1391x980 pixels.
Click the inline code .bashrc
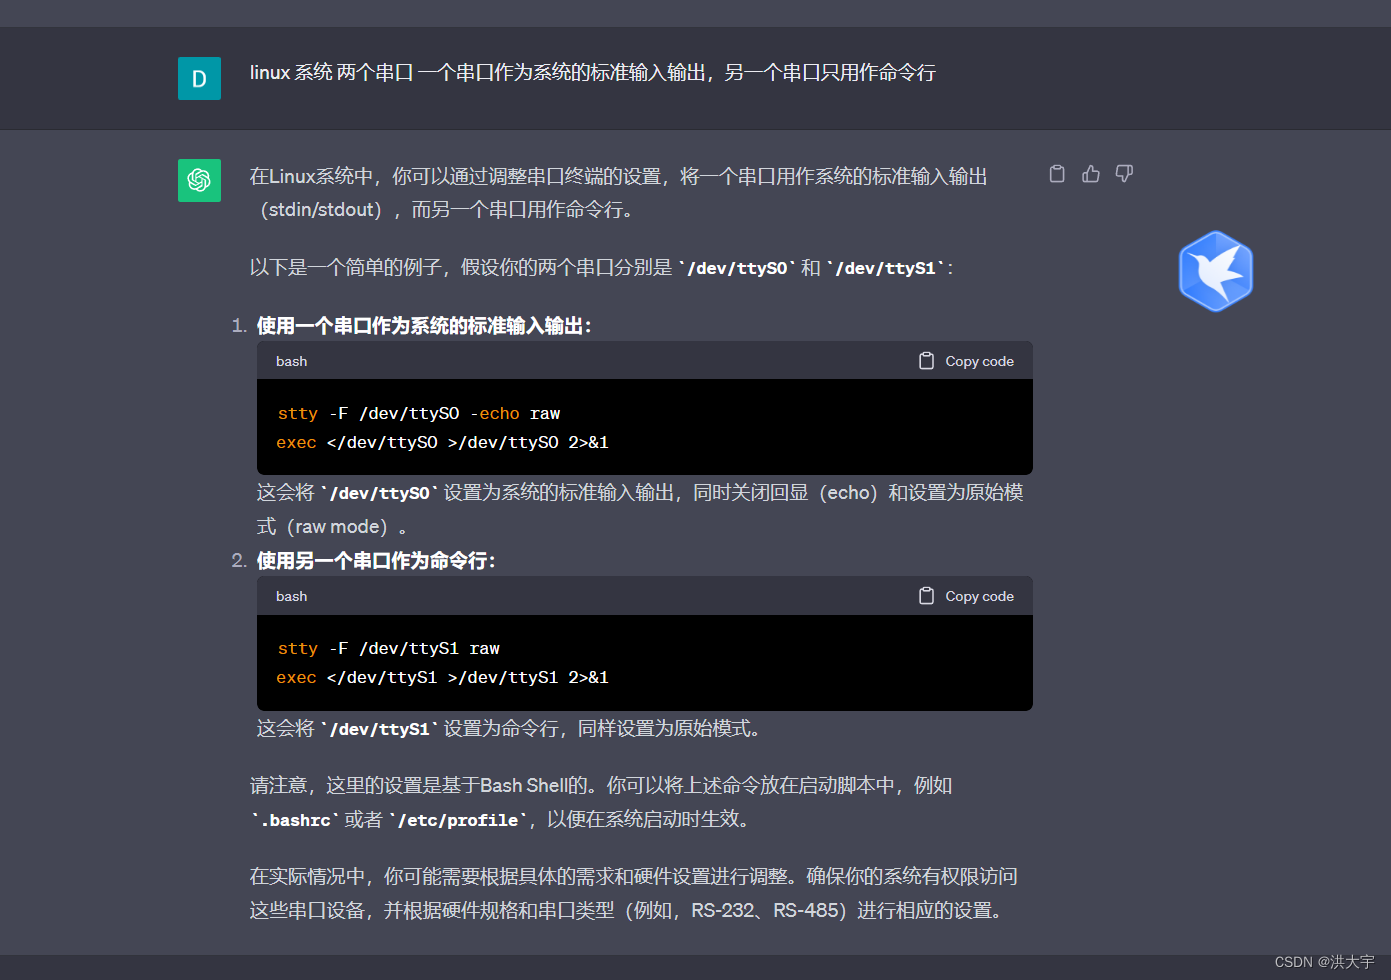point(295,820)
